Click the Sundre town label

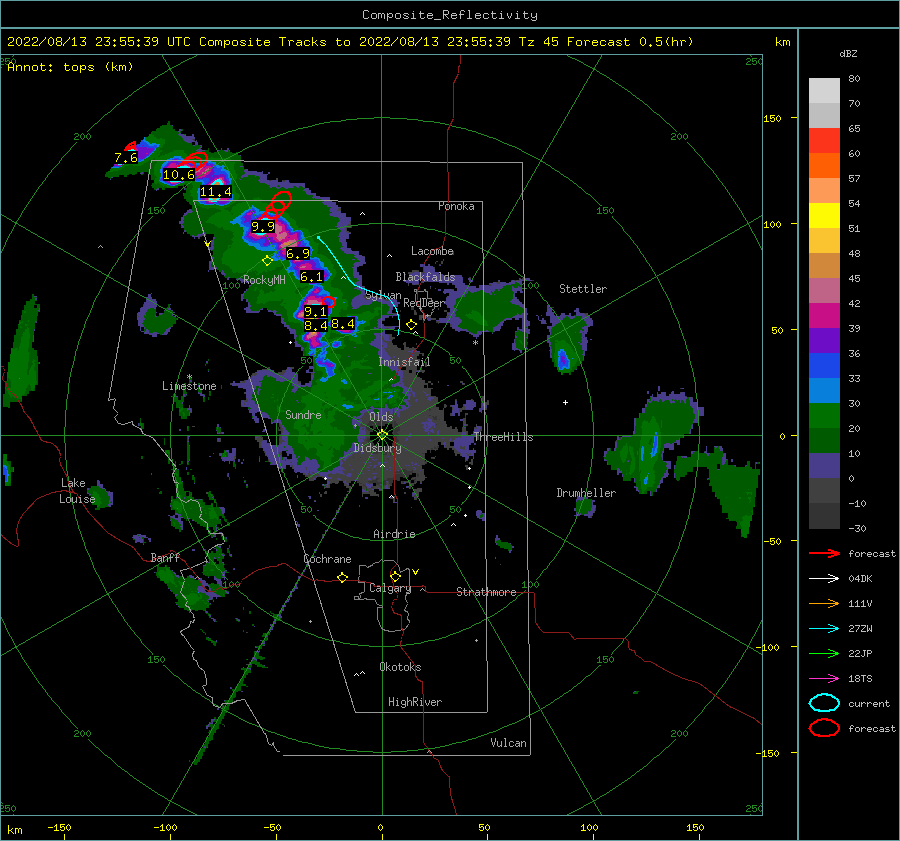tap(303, 414)
